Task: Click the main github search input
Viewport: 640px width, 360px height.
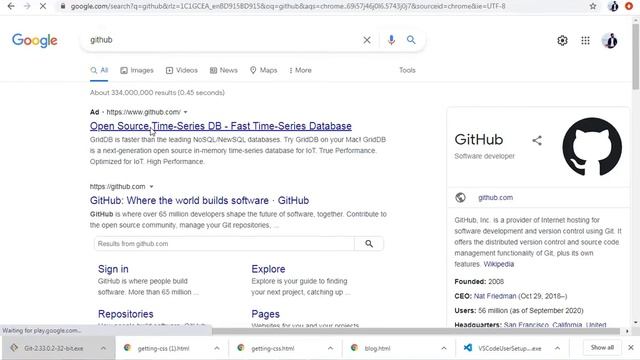Action: (x=224, y=40)
